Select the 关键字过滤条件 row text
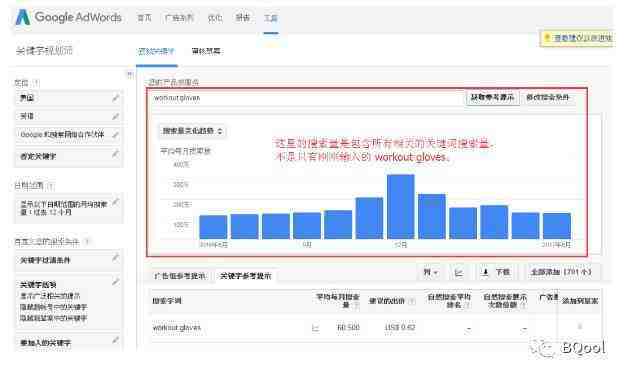The image size is (624, 375). click(45, 260)
